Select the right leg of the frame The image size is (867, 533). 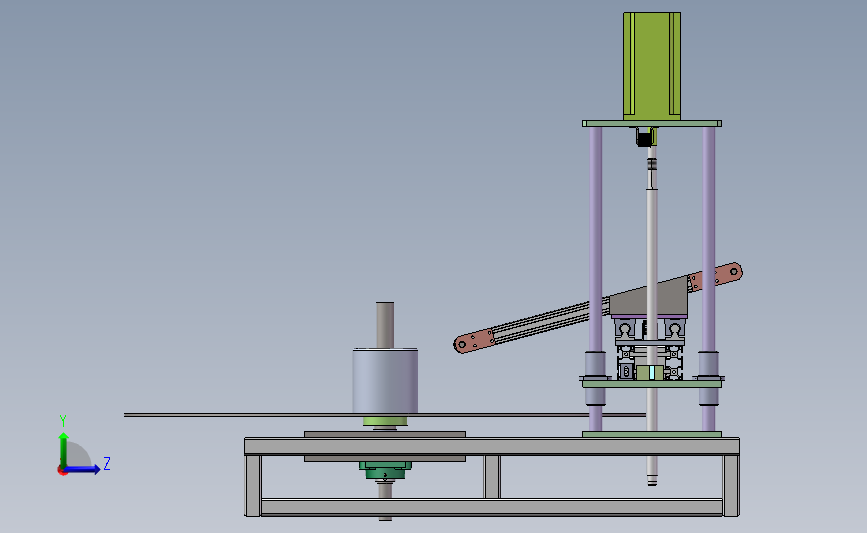click(731, 485)
